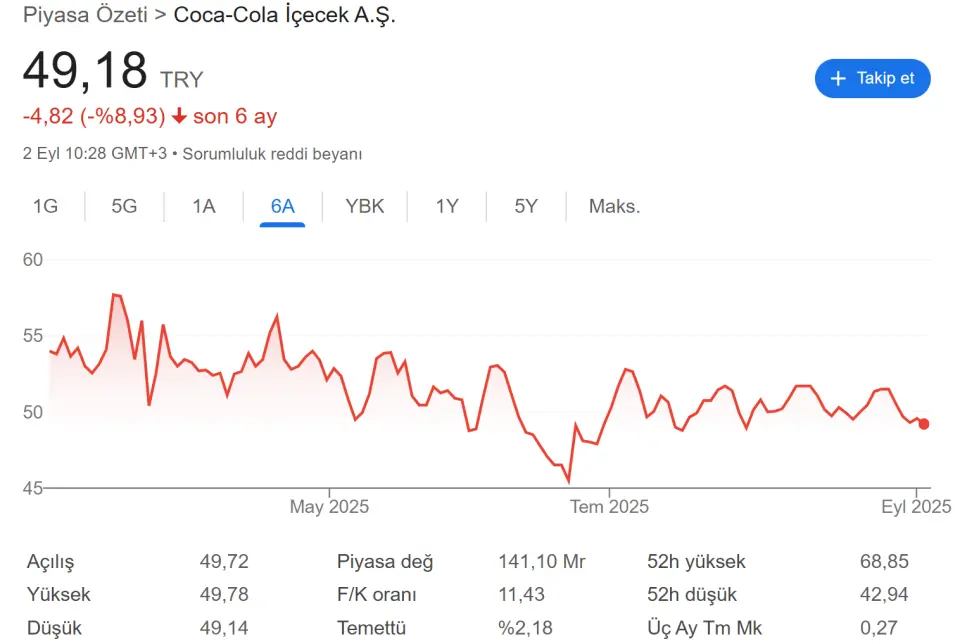Image resolution: width=960 pixels, height=644 pixels.
Task: Click the red current price dot on chart
Action: coord(923,424)
